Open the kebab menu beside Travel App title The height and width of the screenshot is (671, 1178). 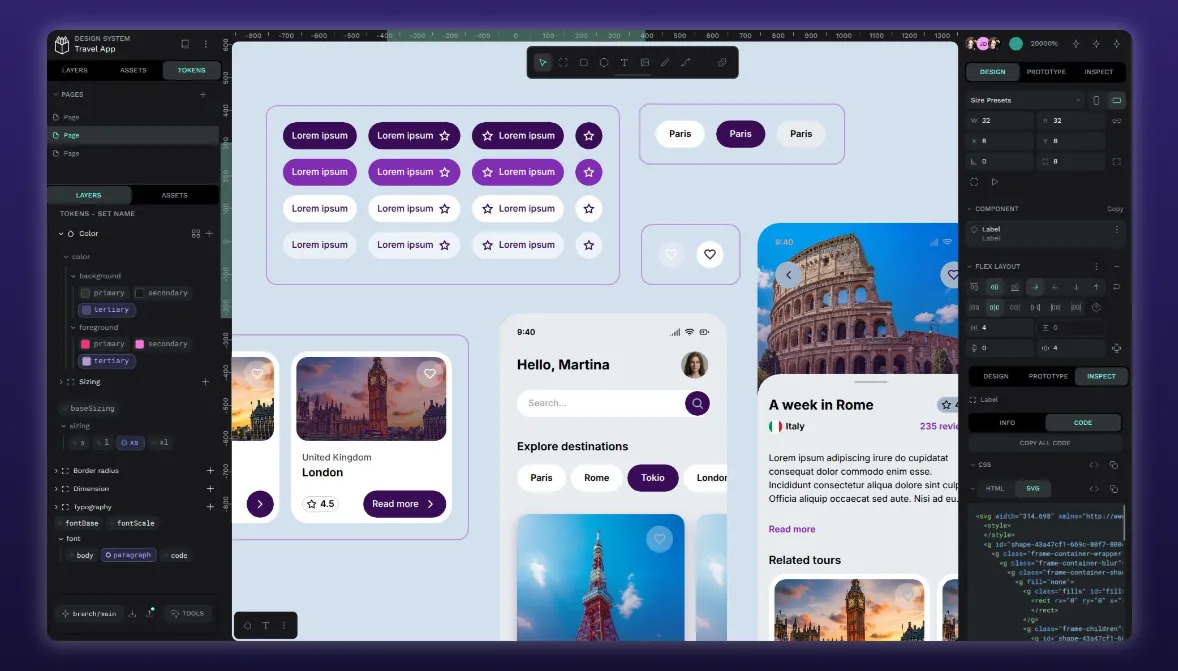point(206,44)
